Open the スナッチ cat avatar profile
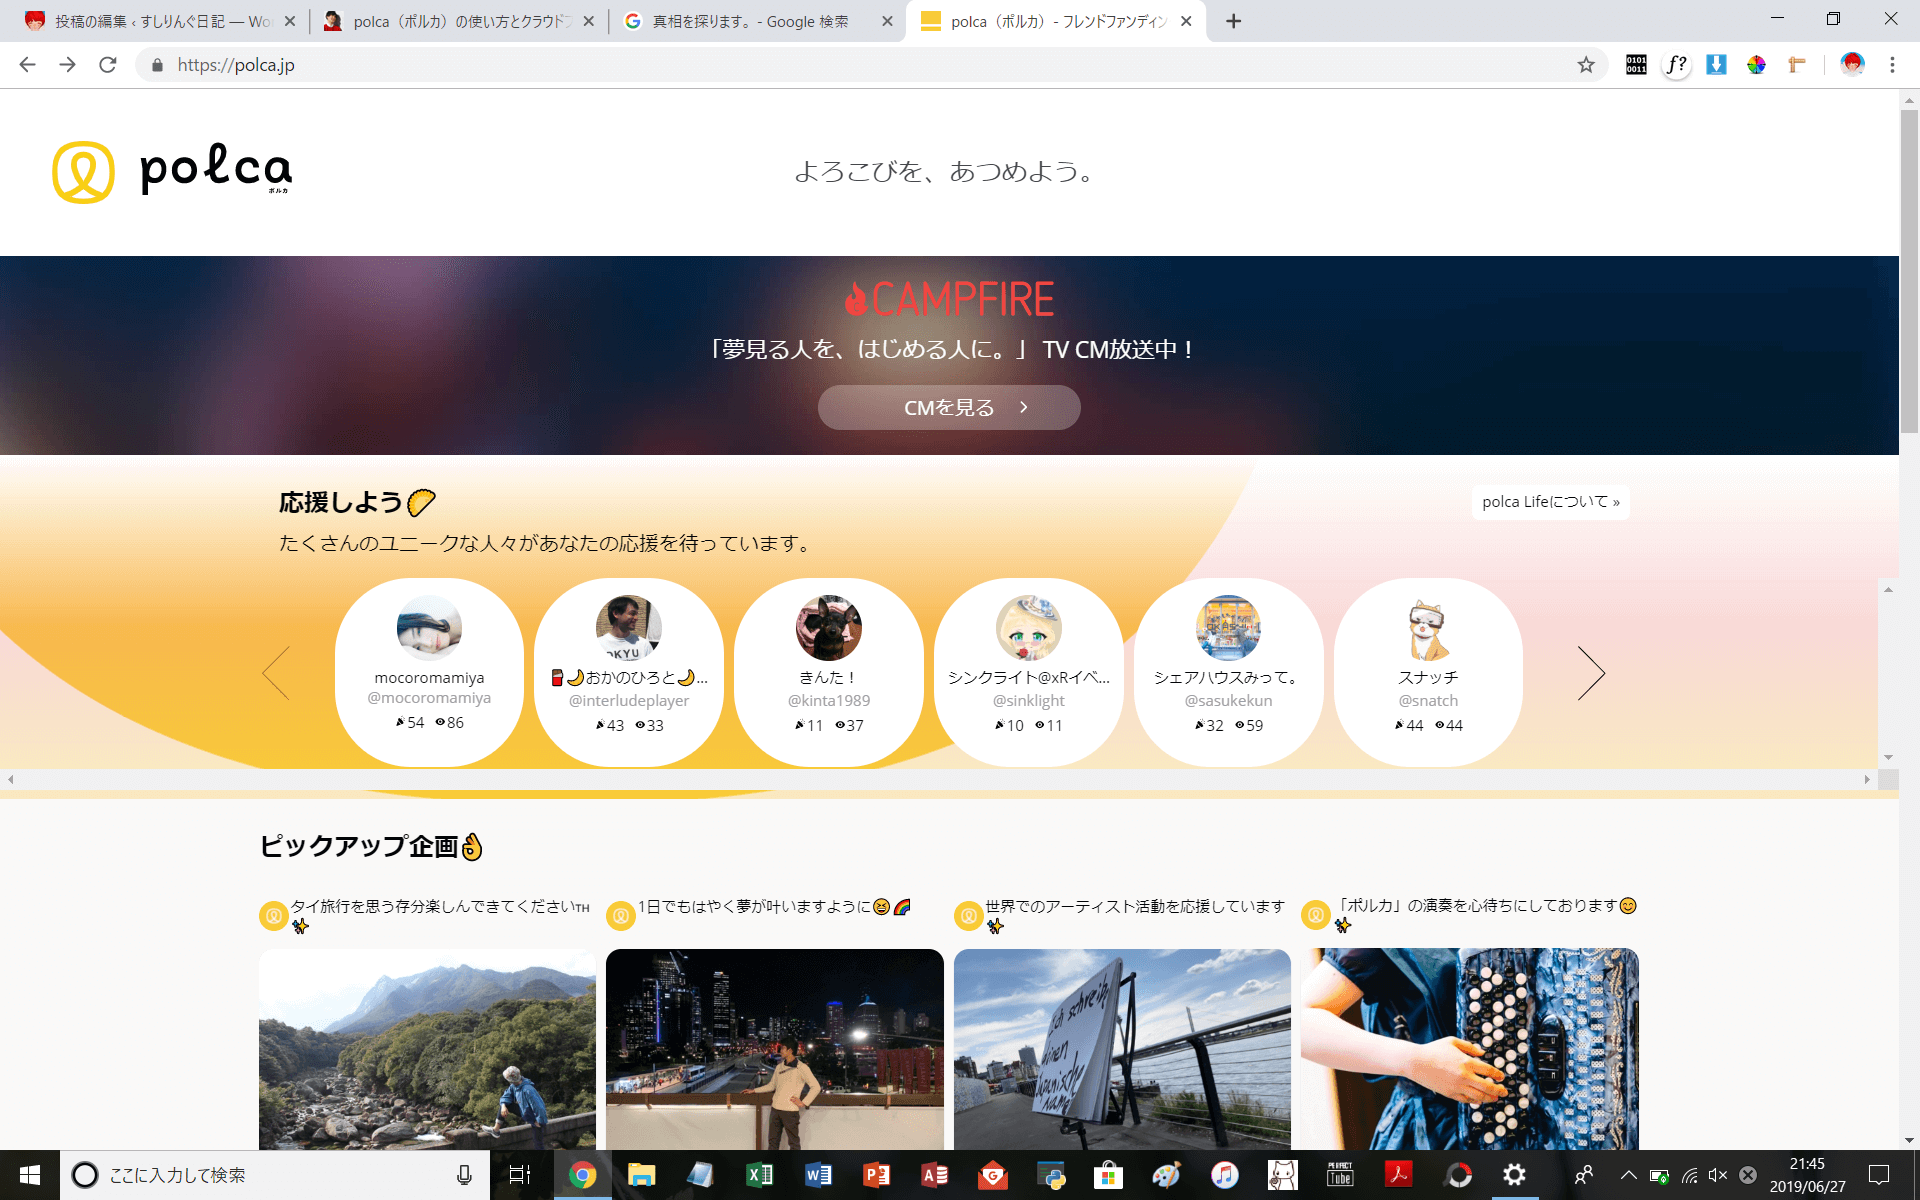 [1428, 630]
